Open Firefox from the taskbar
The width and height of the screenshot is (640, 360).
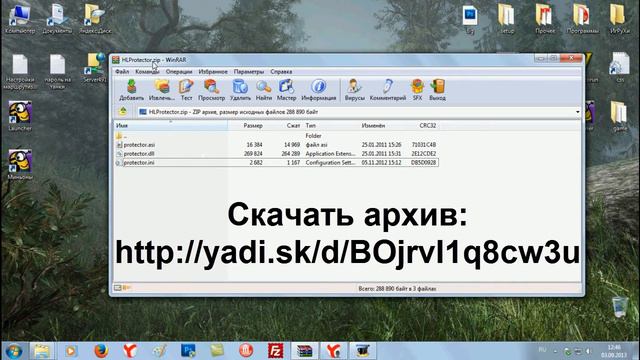point(101,351)
